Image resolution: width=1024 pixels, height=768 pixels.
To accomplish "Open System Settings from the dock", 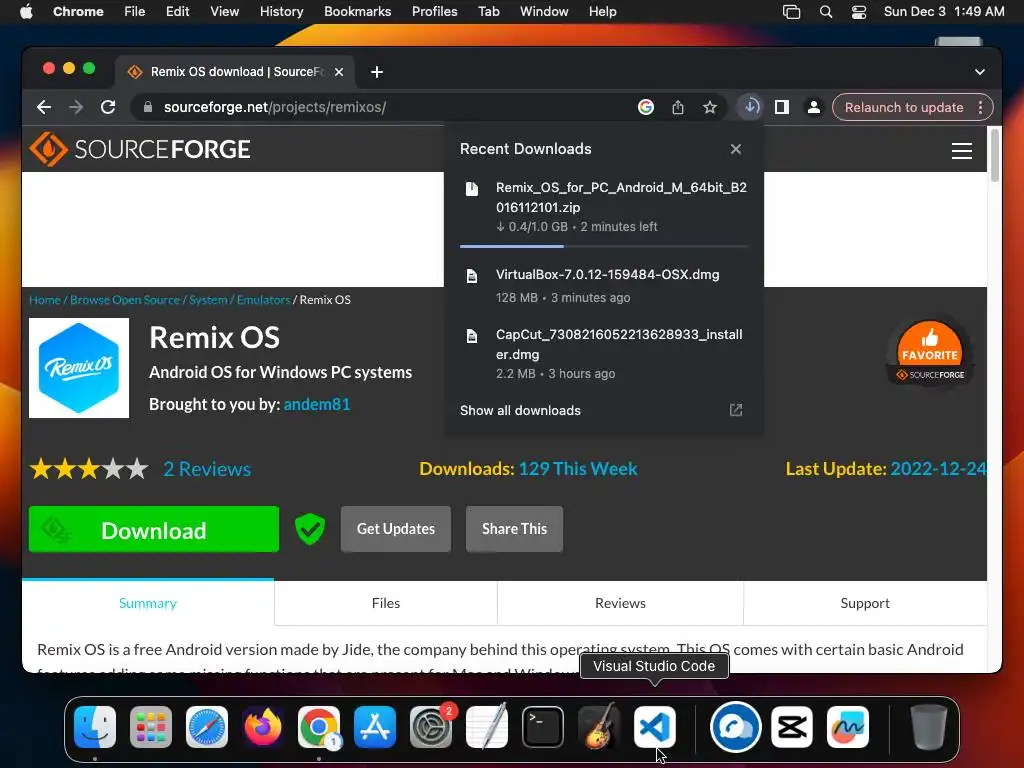I will click(x=431, y=727).
